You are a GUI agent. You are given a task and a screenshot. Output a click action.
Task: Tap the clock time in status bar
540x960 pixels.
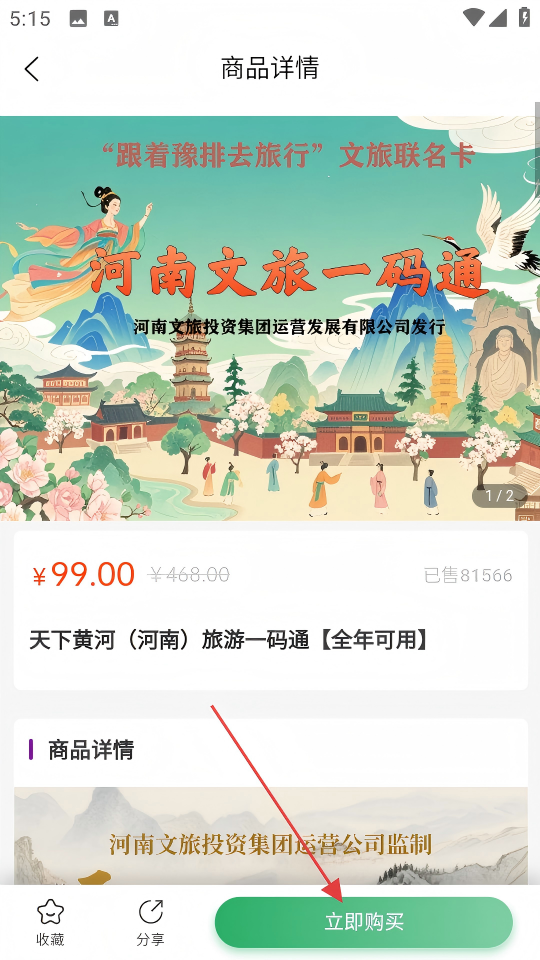[x=30, y=19]
